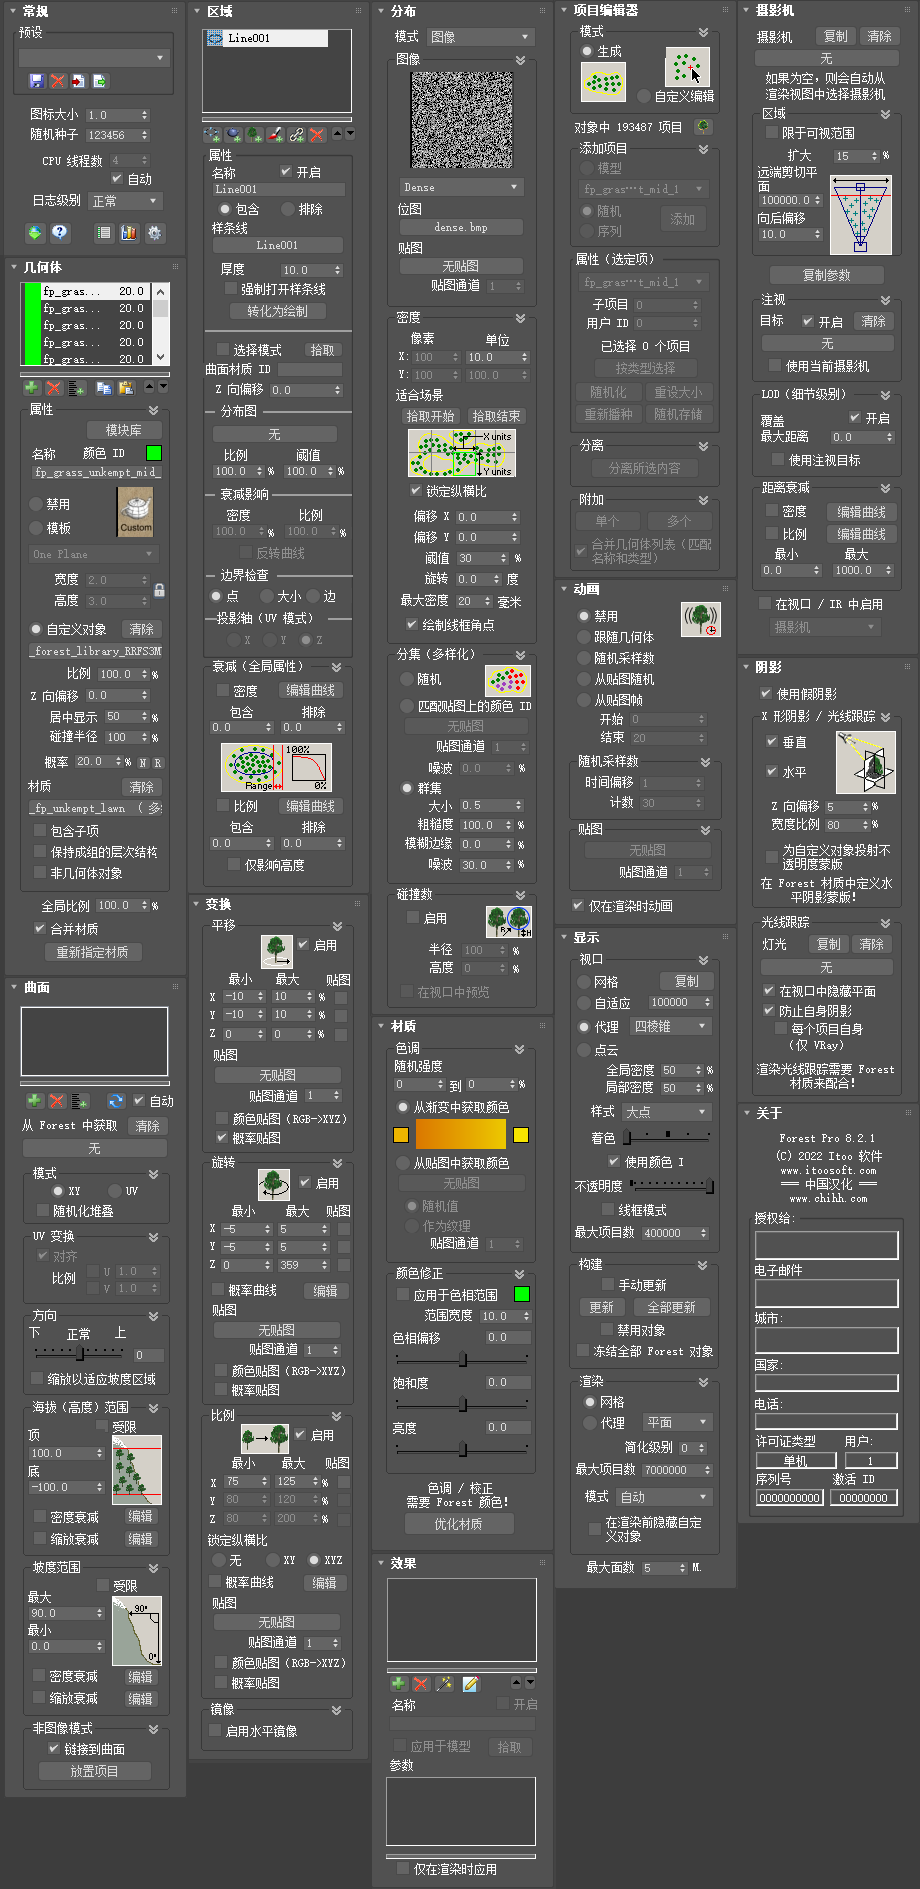The height and width of the screenshot is (1889, 920).
Task: Open 代理 四棱锥 dropdown in 显示
Action: [671, 1026]
